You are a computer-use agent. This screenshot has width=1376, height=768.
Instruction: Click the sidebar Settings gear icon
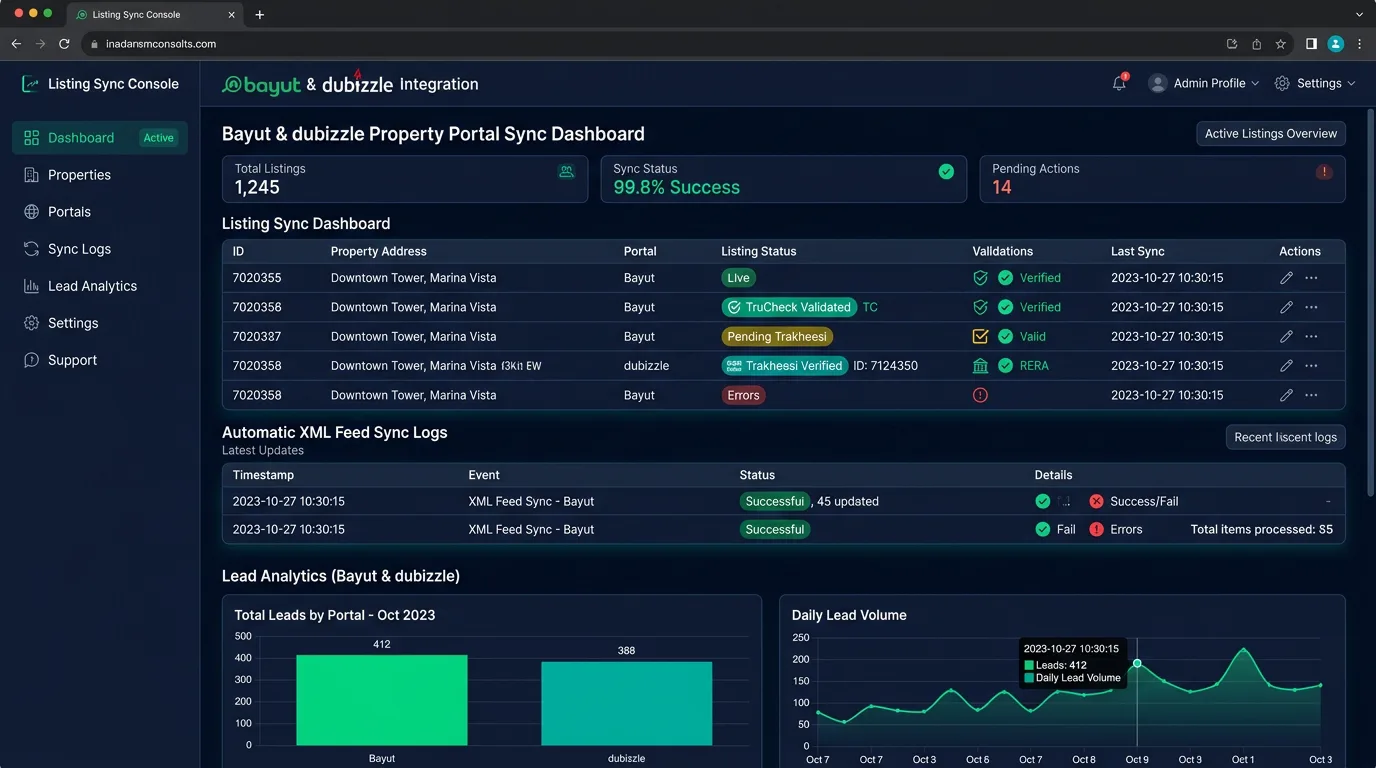pyautogui.click(x=31, y=323)
